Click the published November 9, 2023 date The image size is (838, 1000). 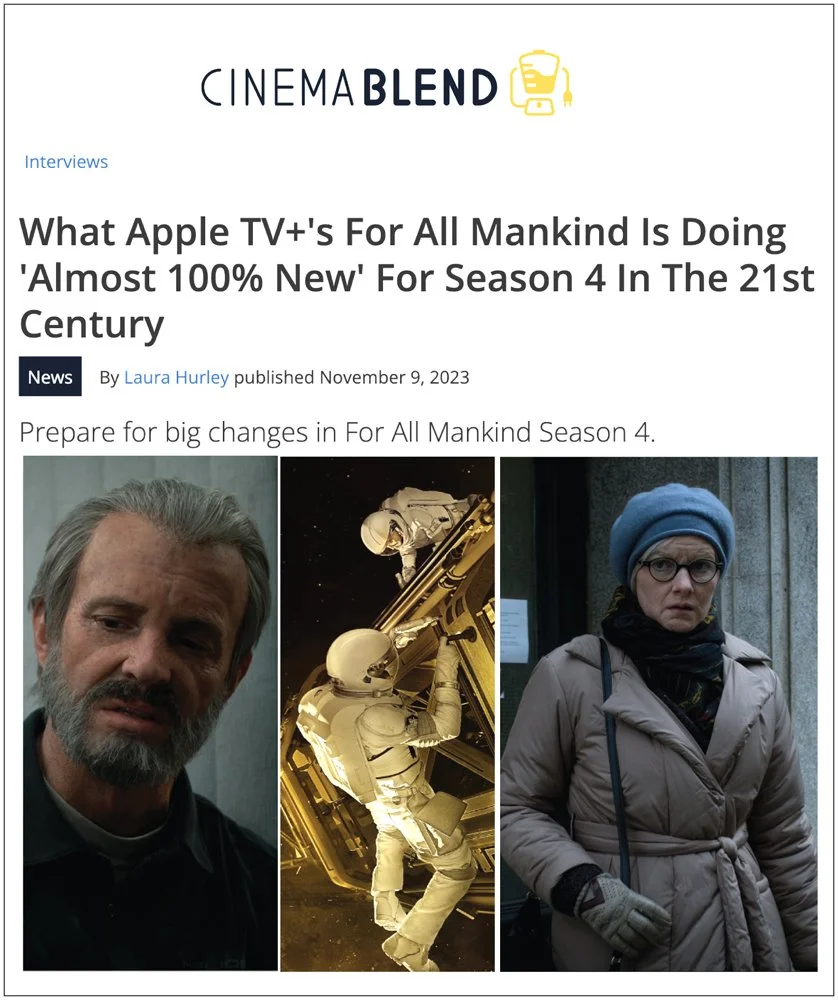351,378
